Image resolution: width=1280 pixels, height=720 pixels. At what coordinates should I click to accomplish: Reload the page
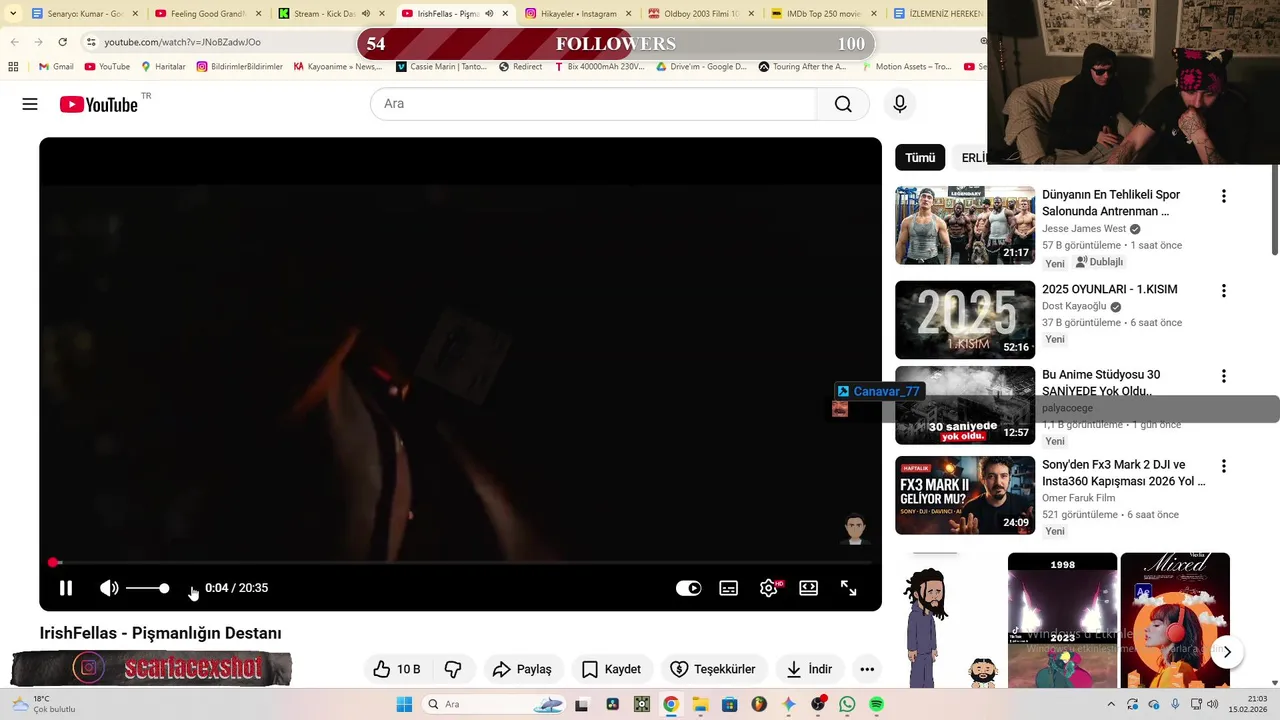pos(62,42)
